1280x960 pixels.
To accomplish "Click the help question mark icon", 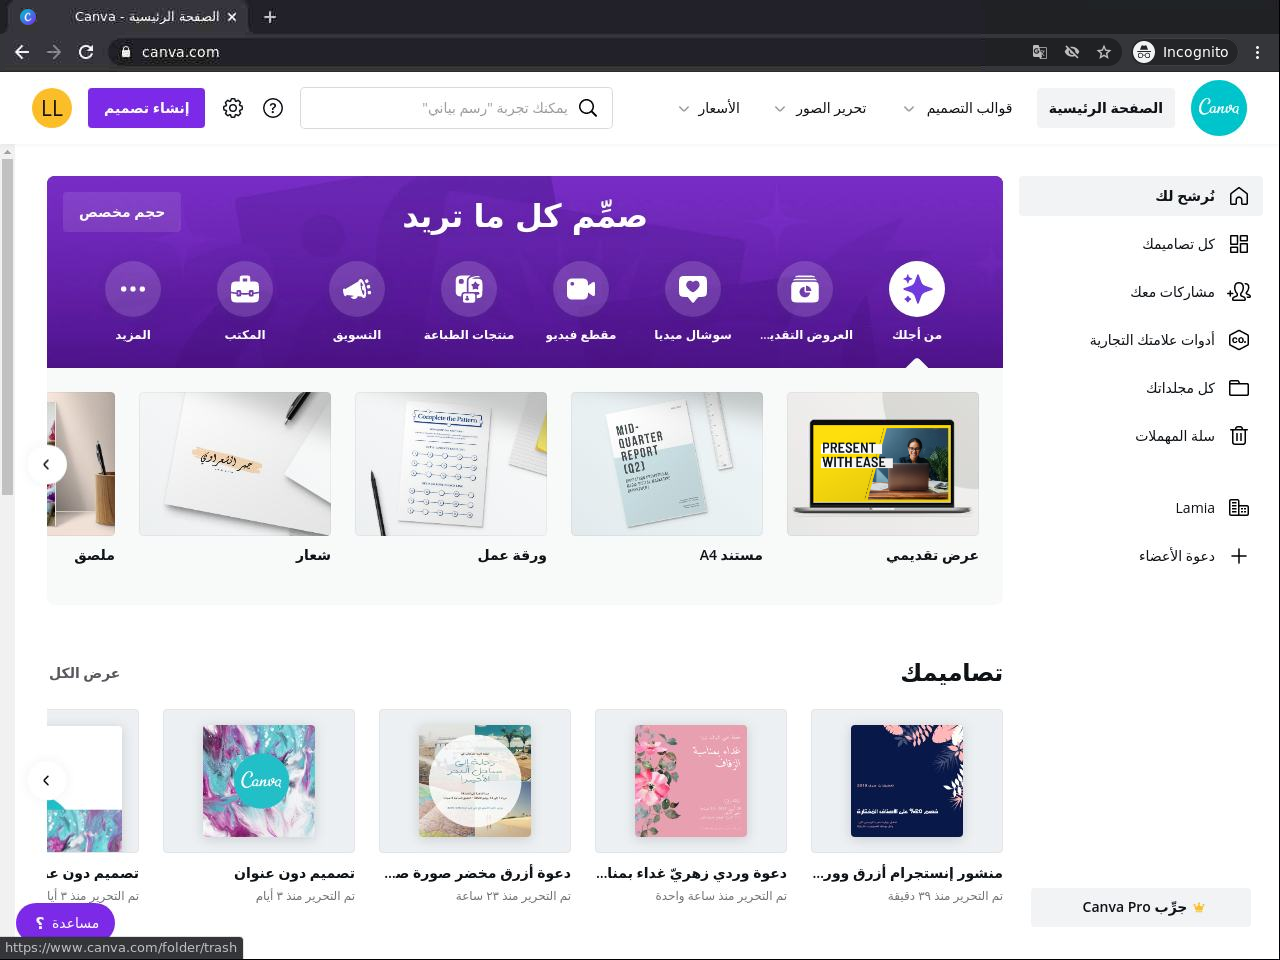I will [x=273, y=108].
